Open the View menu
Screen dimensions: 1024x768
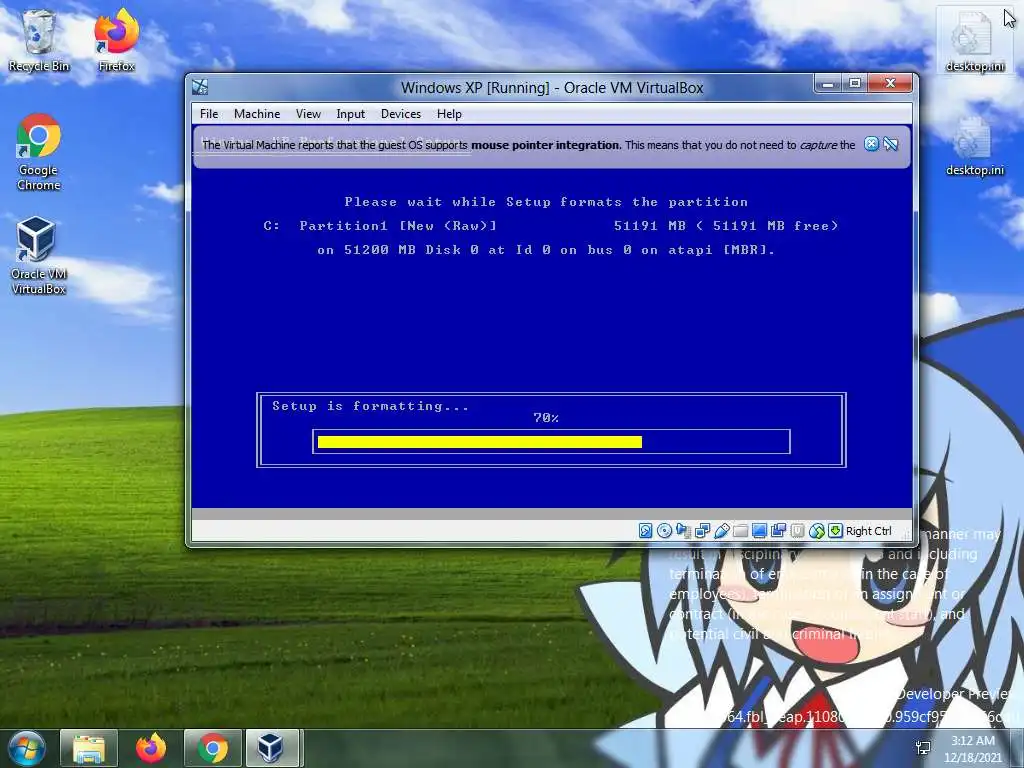[308, 114]
